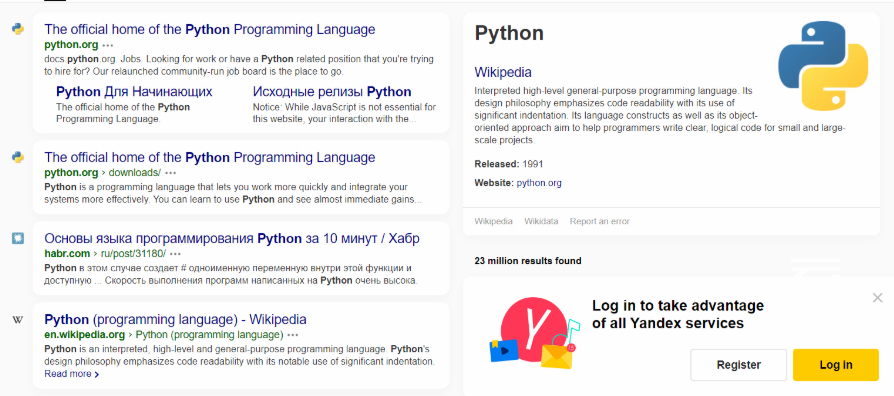Click the yellow Log in button
This screenshot has width=894, height=396.
click(836, 365)
